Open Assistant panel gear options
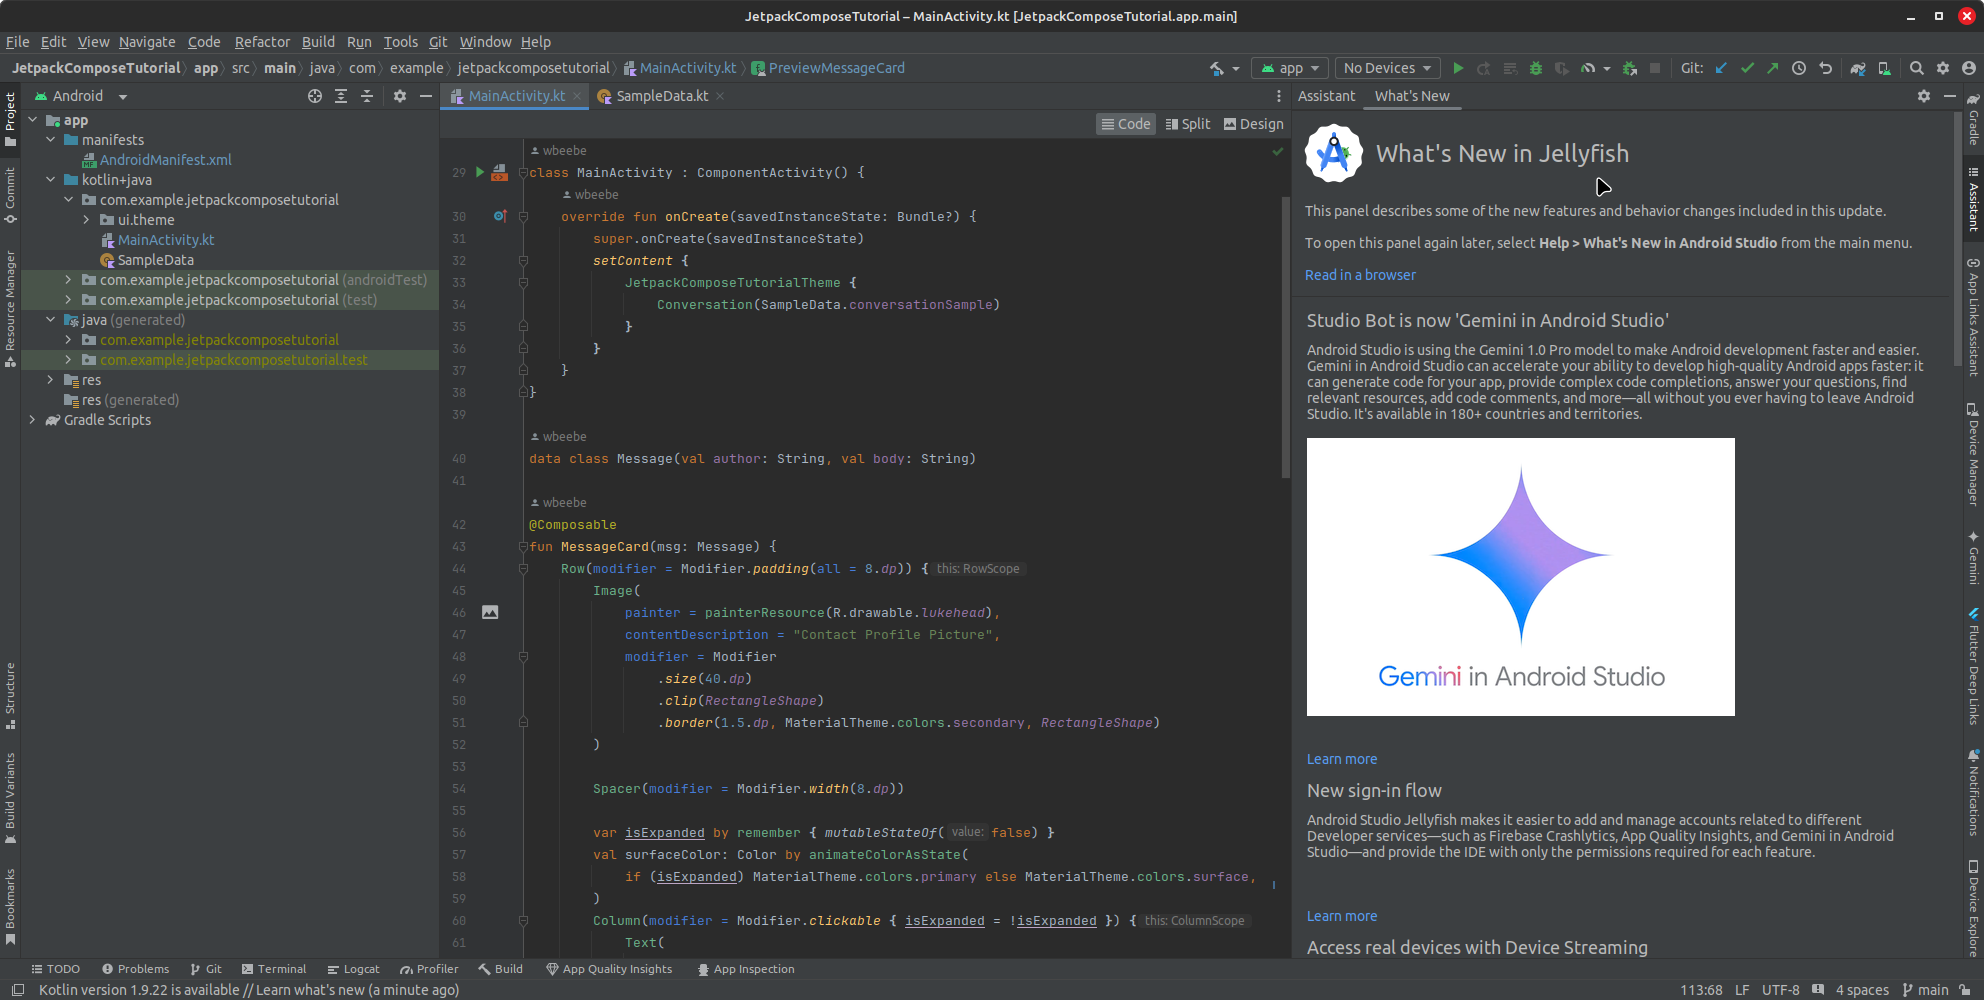Viewport: 1984px width, 1000px height. pyautogui.click(x=1924, y=96)
